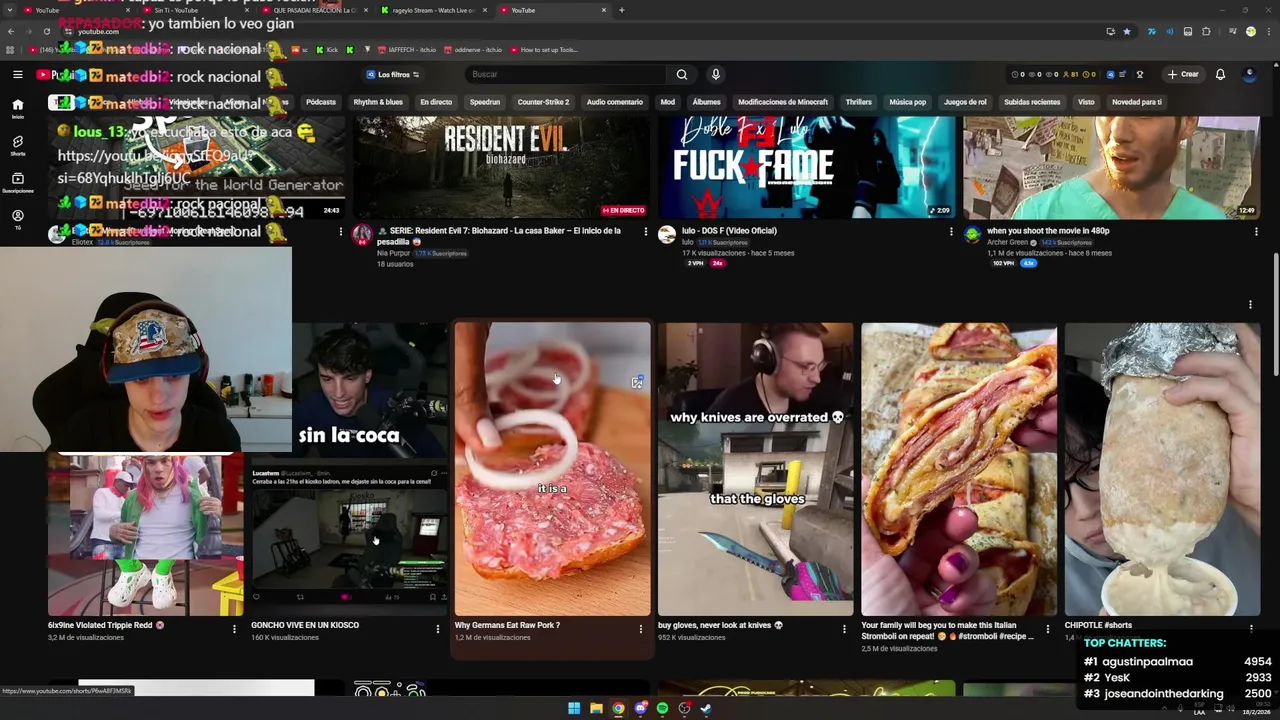Viewport: 1280px width, 720px height.
Task: Open the Resident Evil live stream thumbnail
Action: (500, 167)
